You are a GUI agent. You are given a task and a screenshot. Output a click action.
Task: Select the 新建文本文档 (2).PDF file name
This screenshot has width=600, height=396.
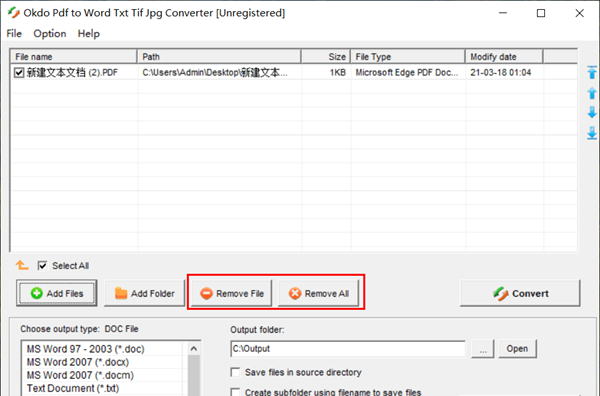72,72
